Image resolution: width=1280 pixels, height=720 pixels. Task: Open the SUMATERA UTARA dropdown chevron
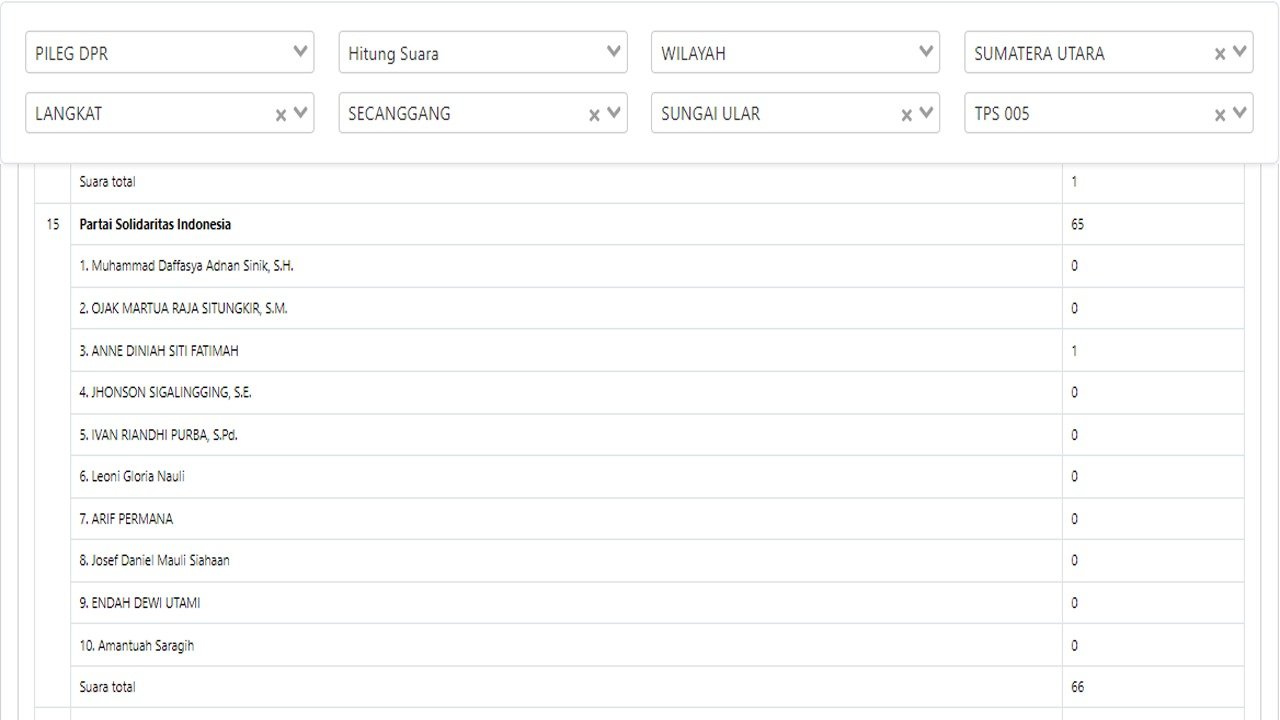click(1240, 52)
